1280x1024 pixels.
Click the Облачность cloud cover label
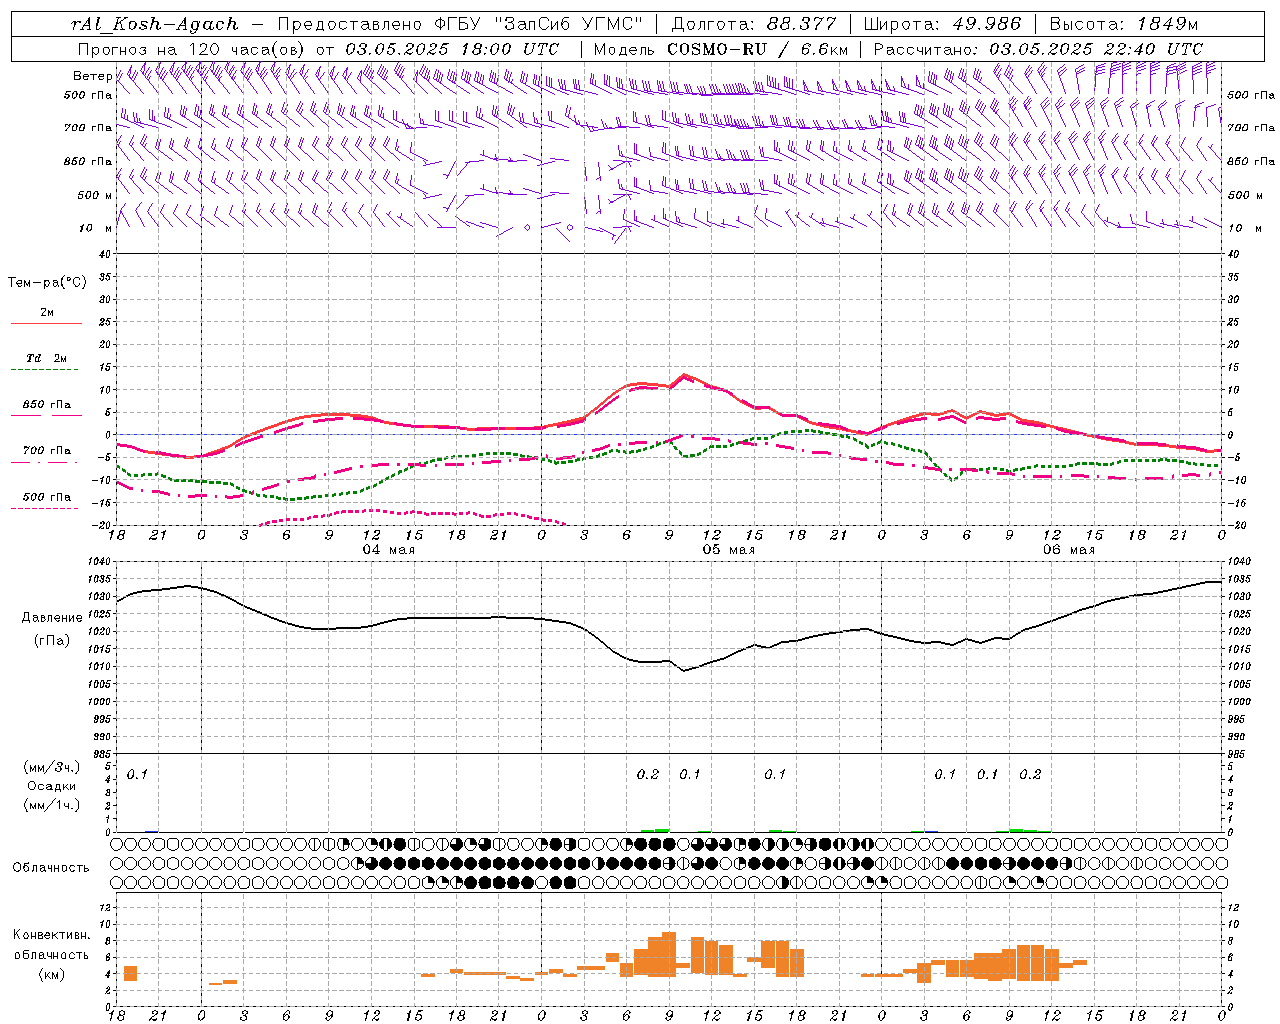pos(51,867)
